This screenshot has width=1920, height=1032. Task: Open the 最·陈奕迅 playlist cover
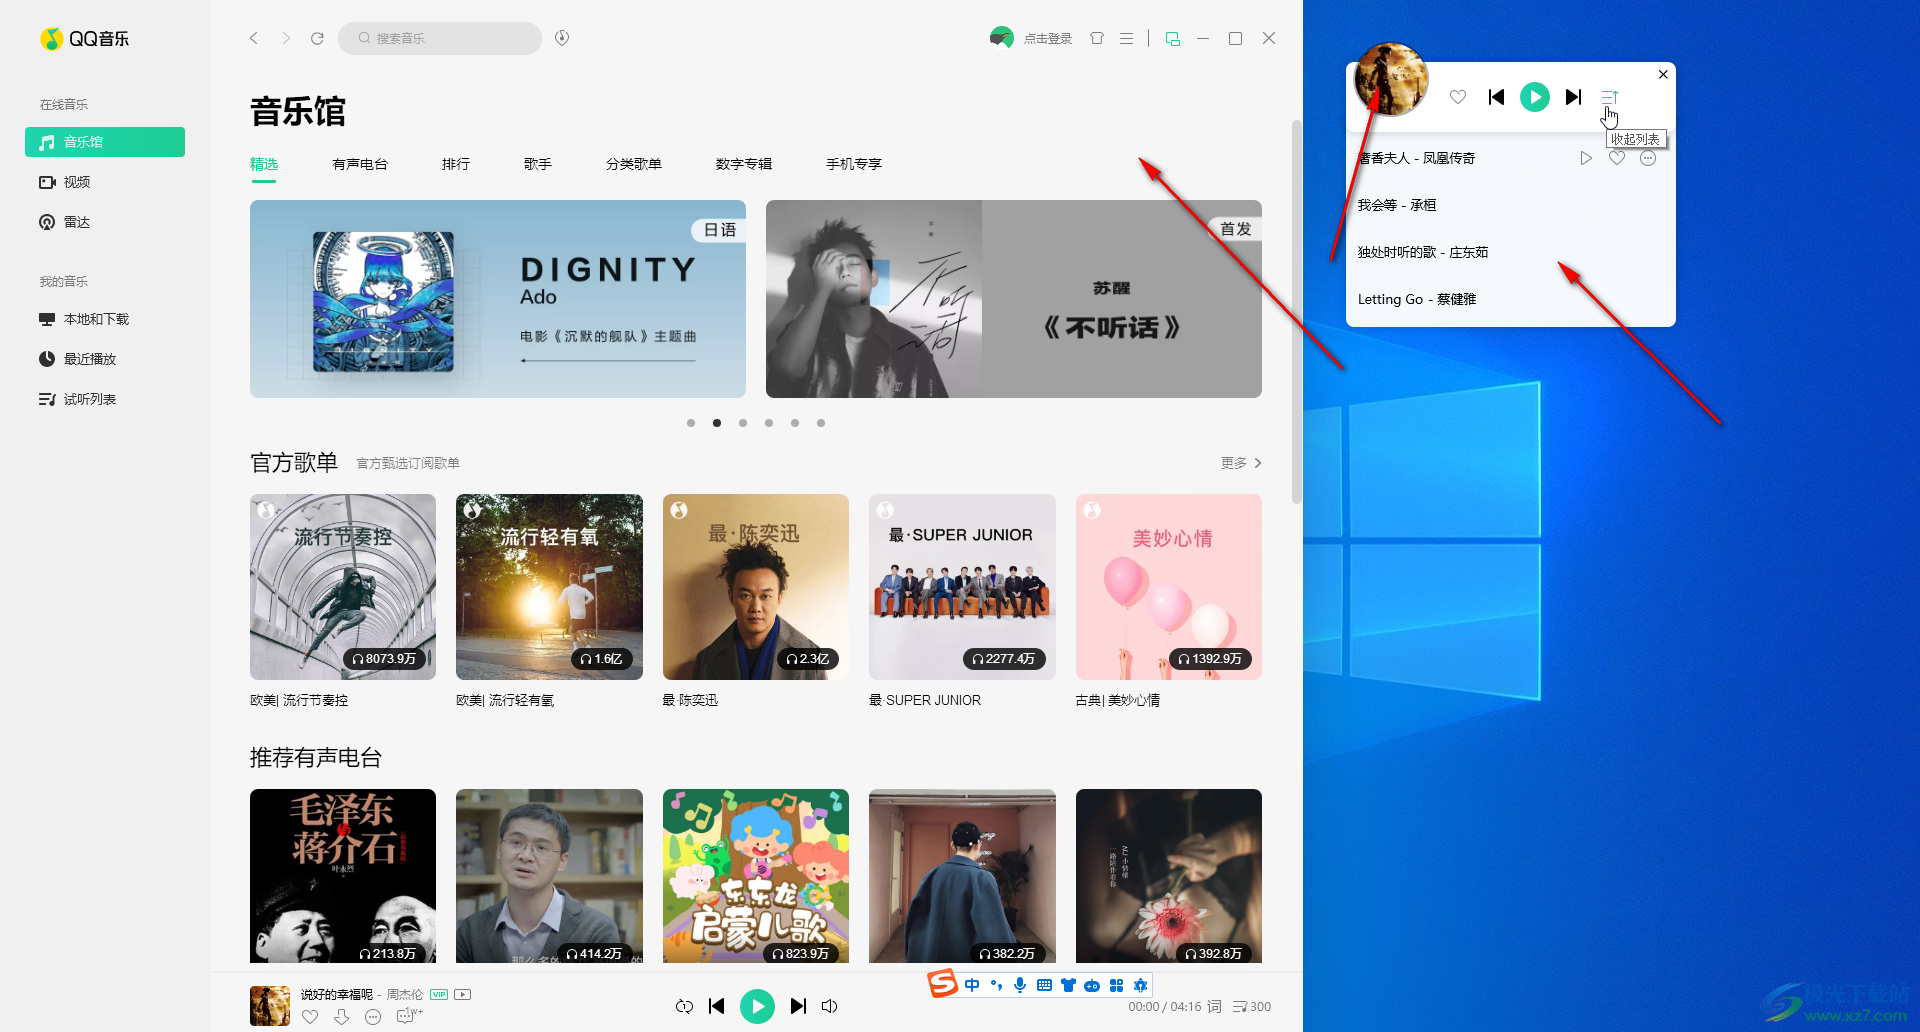point(756,587)
